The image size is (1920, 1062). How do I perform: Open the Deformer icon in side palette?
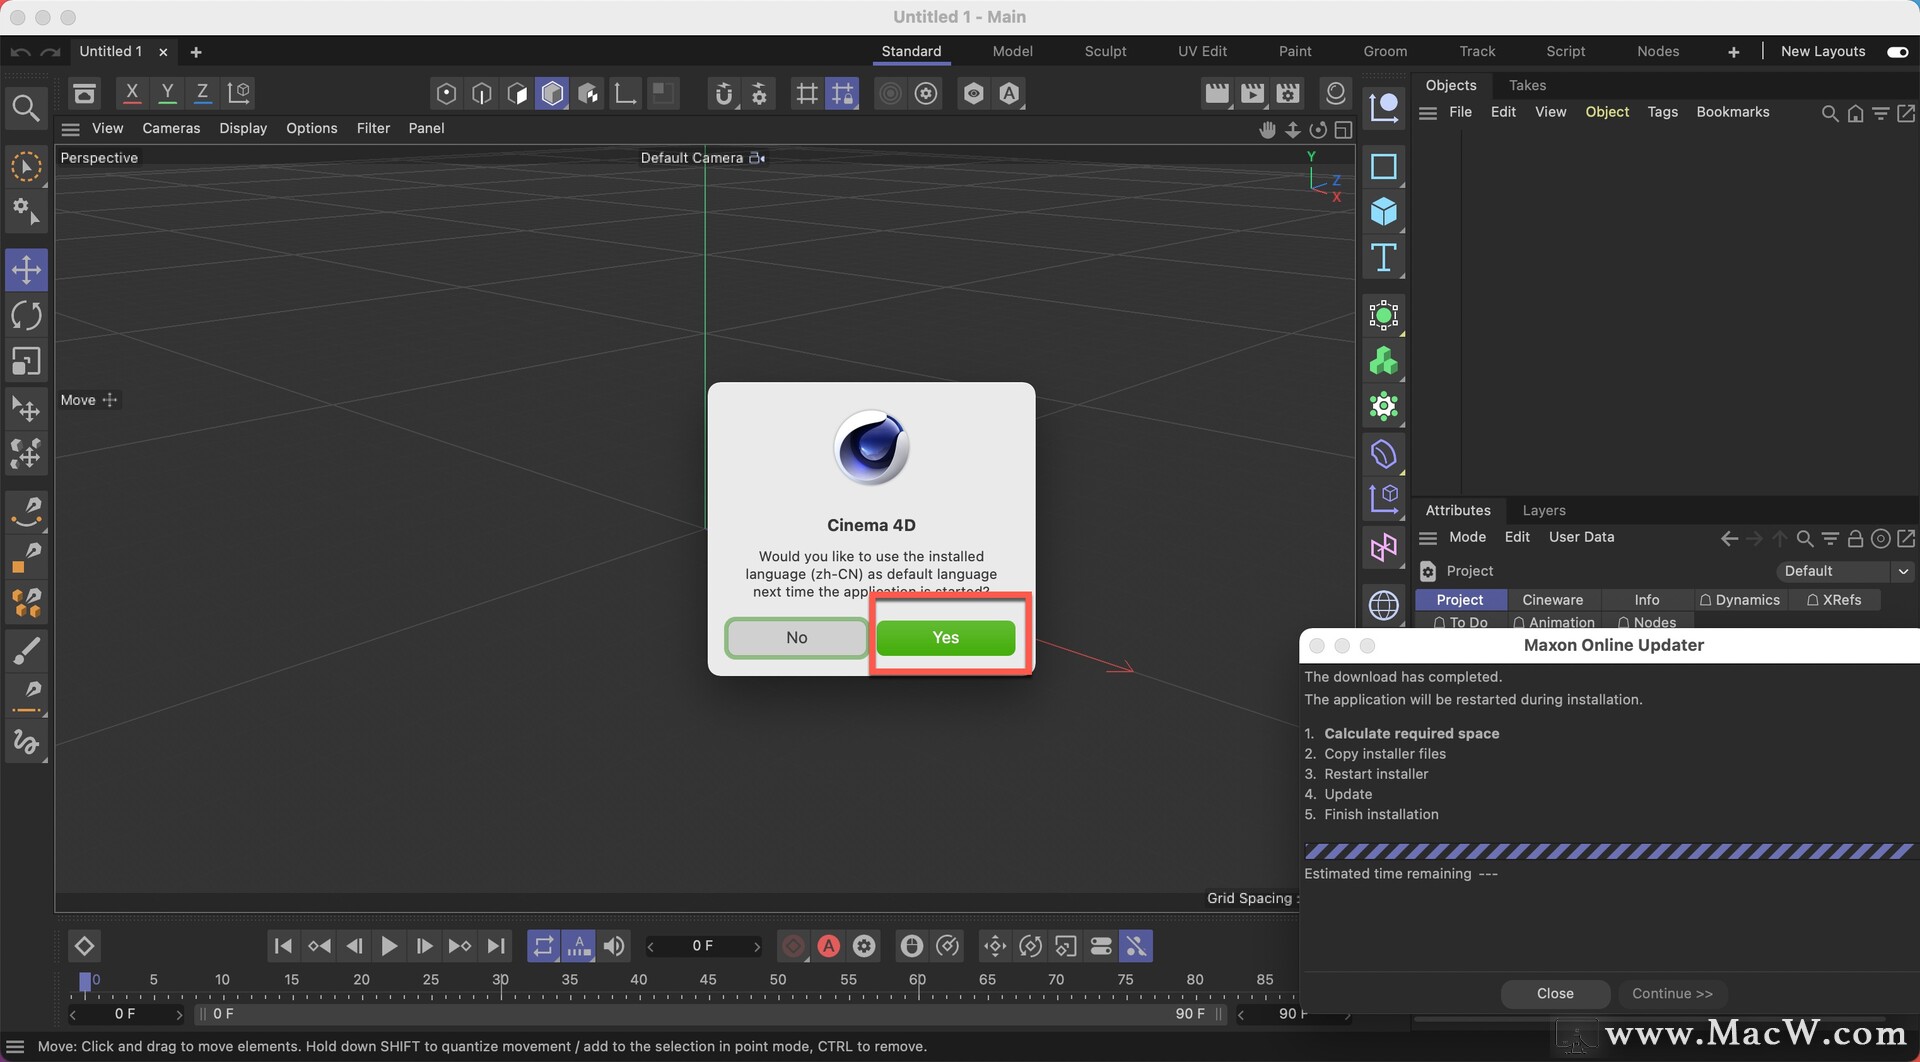[1384, 454]
